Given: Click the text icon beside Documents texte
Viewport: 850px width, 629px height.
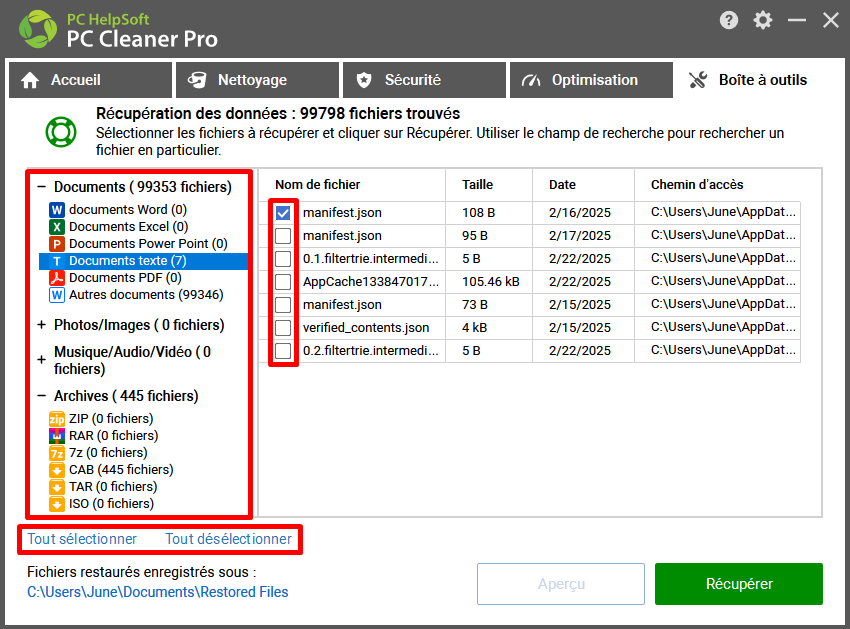Looking at the screenshot, I should (57, 261).
